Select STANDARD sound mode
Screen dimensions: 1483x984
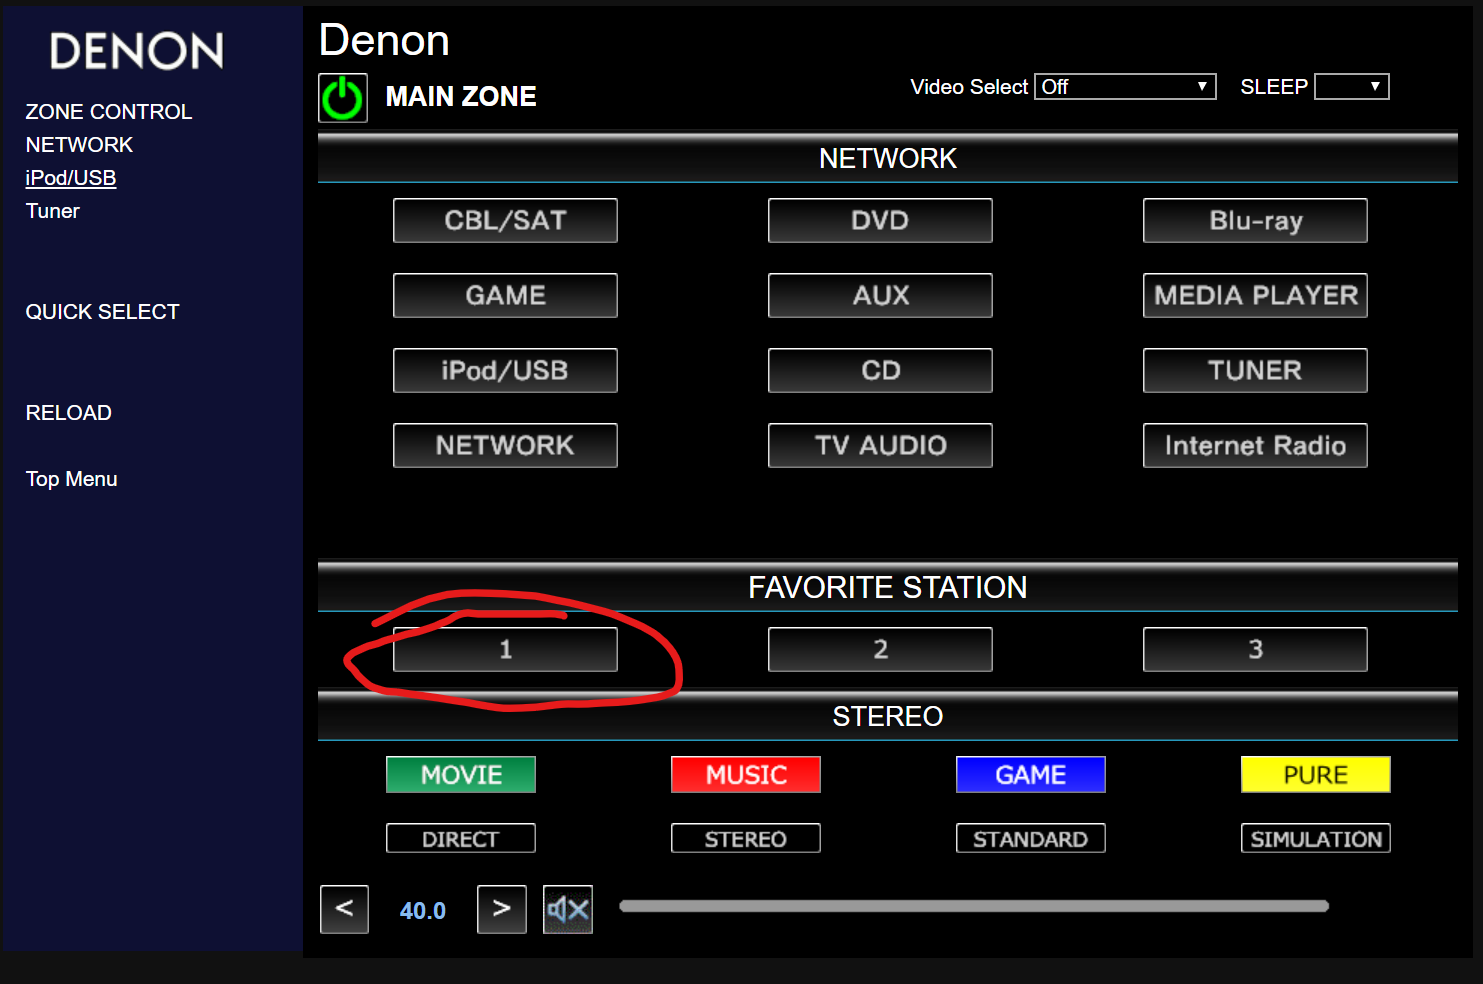(1031, 838)
